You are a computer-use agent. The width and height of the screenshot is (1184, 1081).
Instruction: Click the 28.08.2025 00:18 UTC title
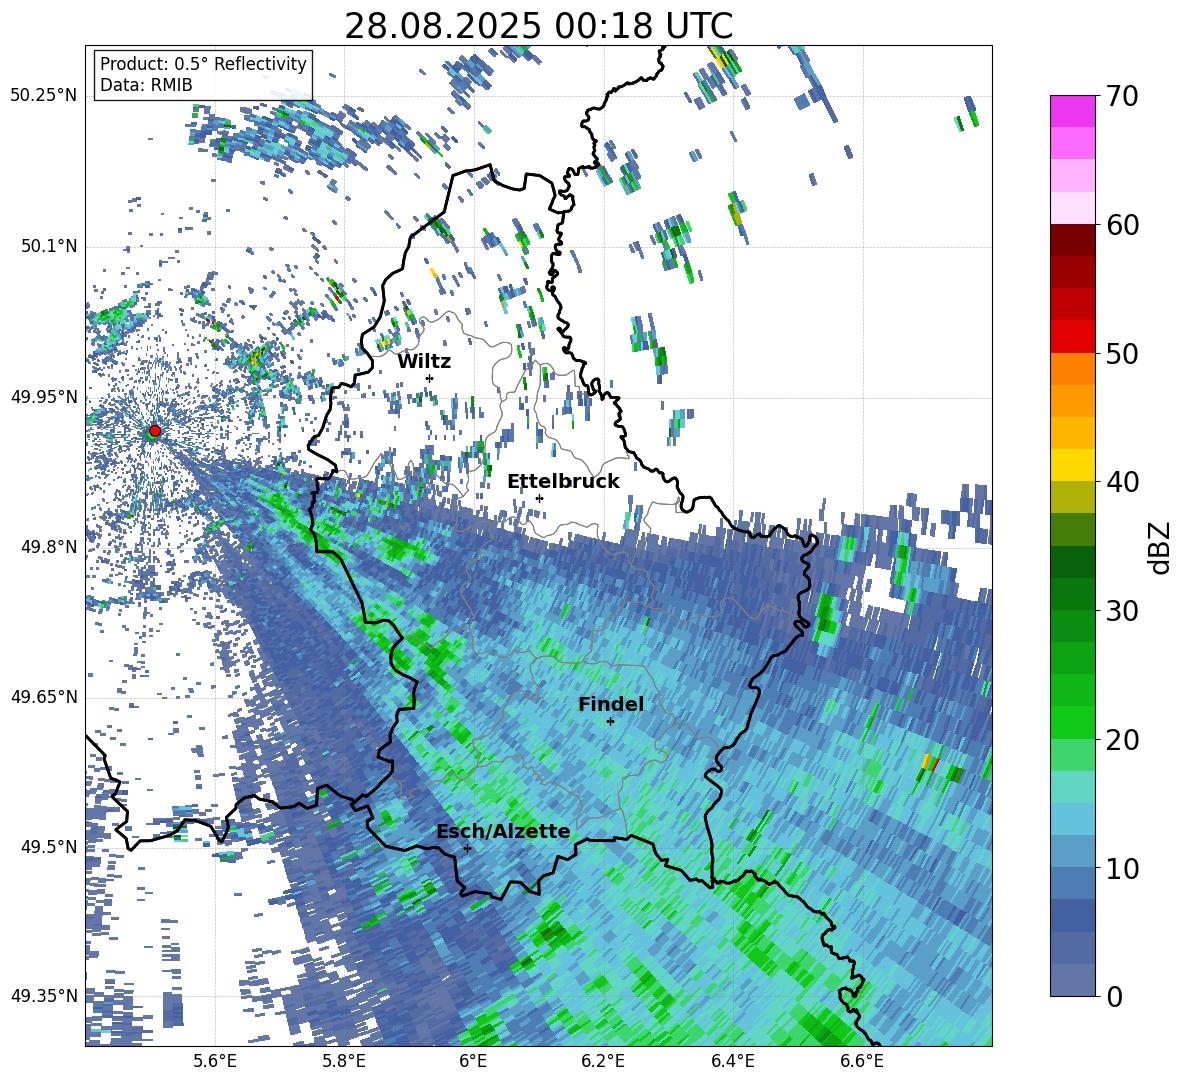tap(539, 26)
